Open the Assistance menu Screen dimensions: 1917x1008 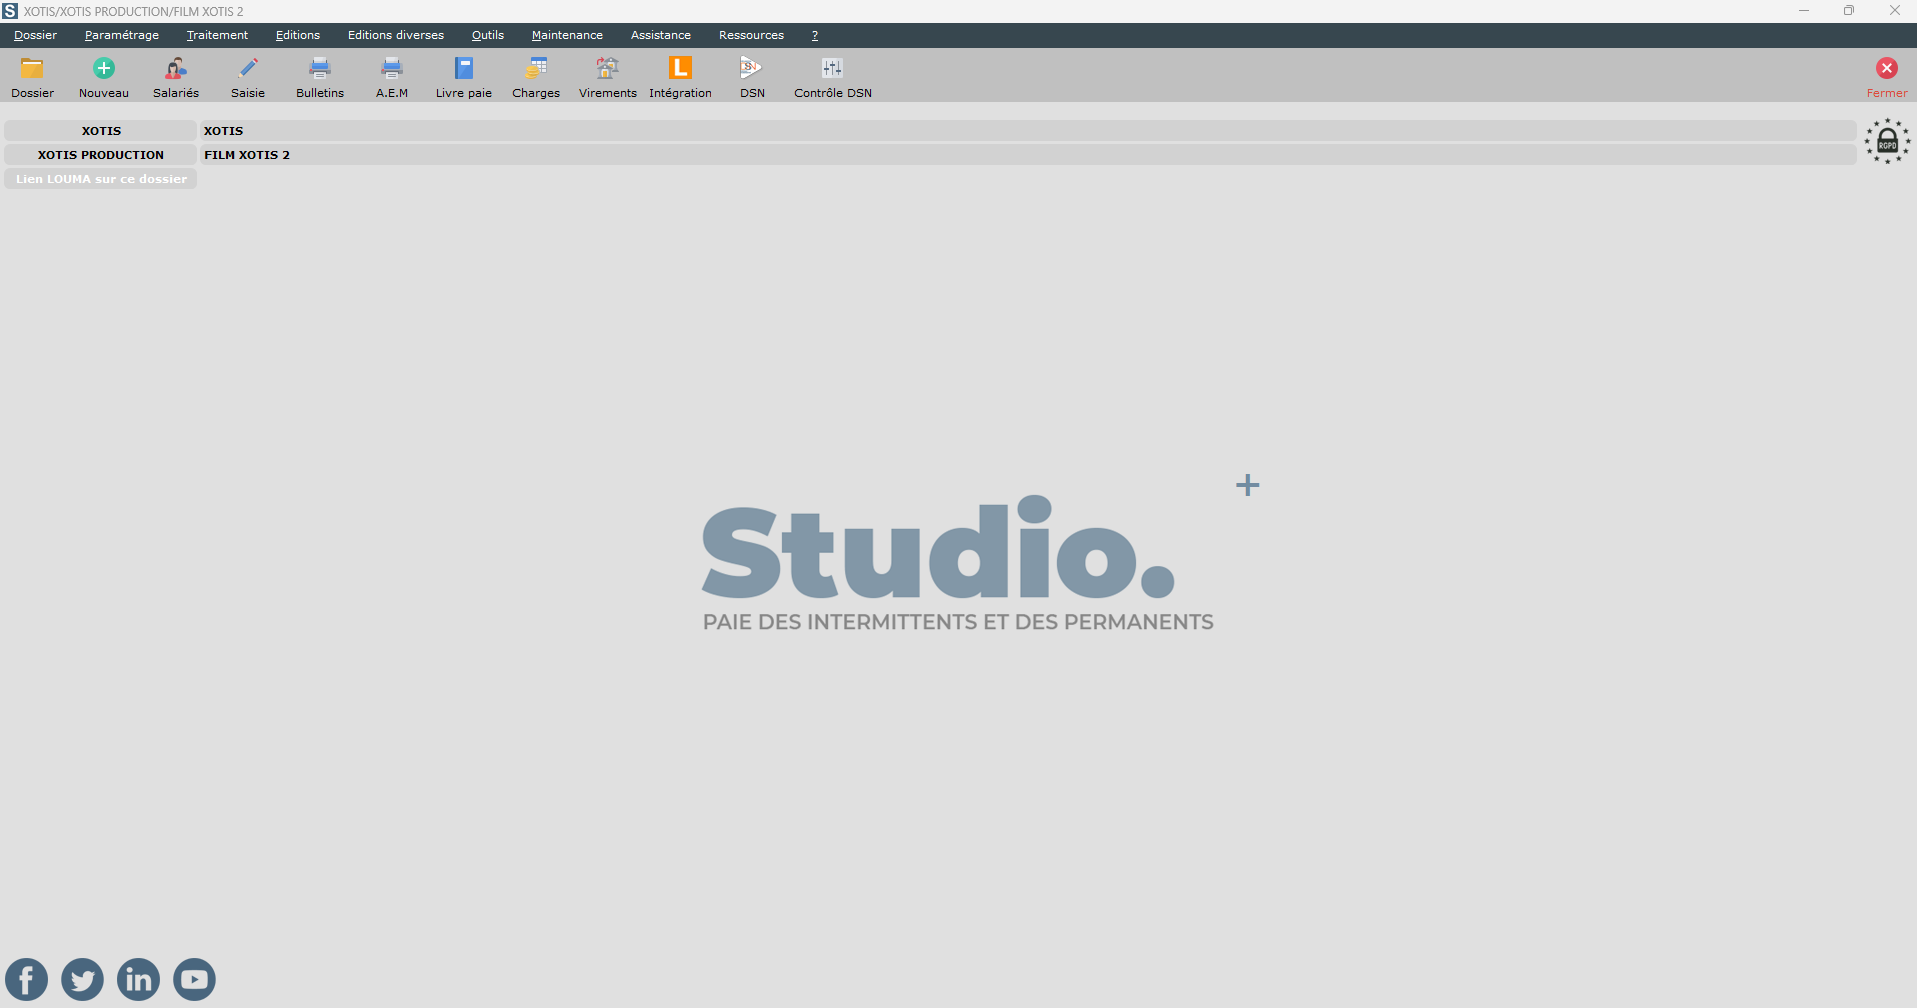pyautogui.click(x=661, y=35)
